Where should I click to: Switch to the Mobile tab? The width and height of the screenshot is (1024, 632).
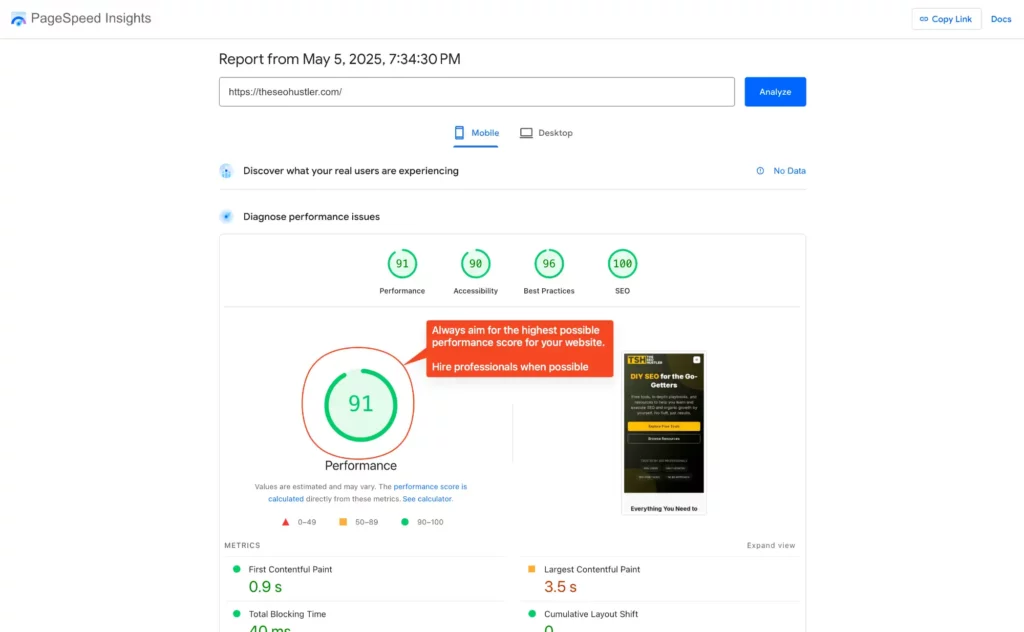(476, 133)
